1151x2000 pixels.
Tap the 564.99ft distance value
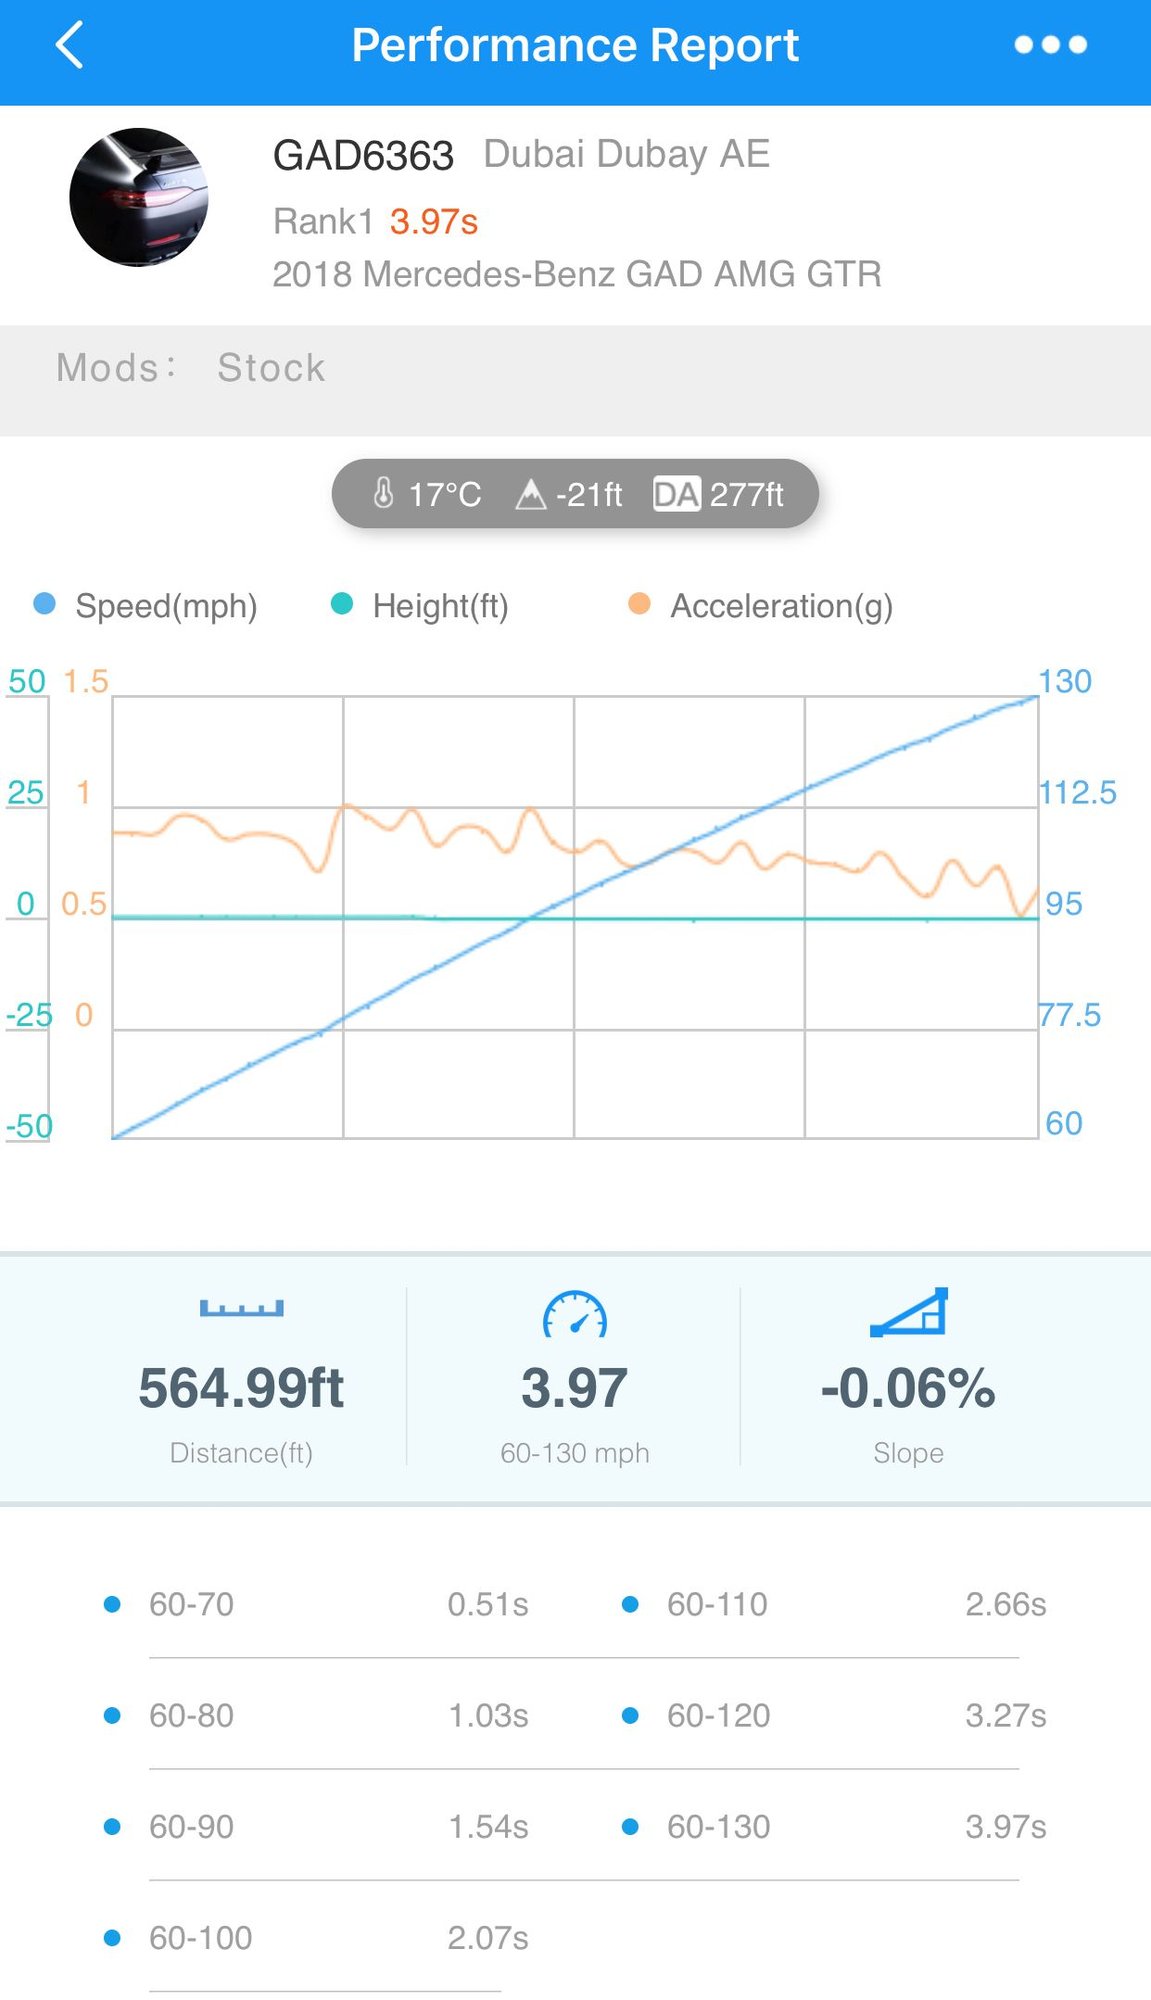(241, 1388)
